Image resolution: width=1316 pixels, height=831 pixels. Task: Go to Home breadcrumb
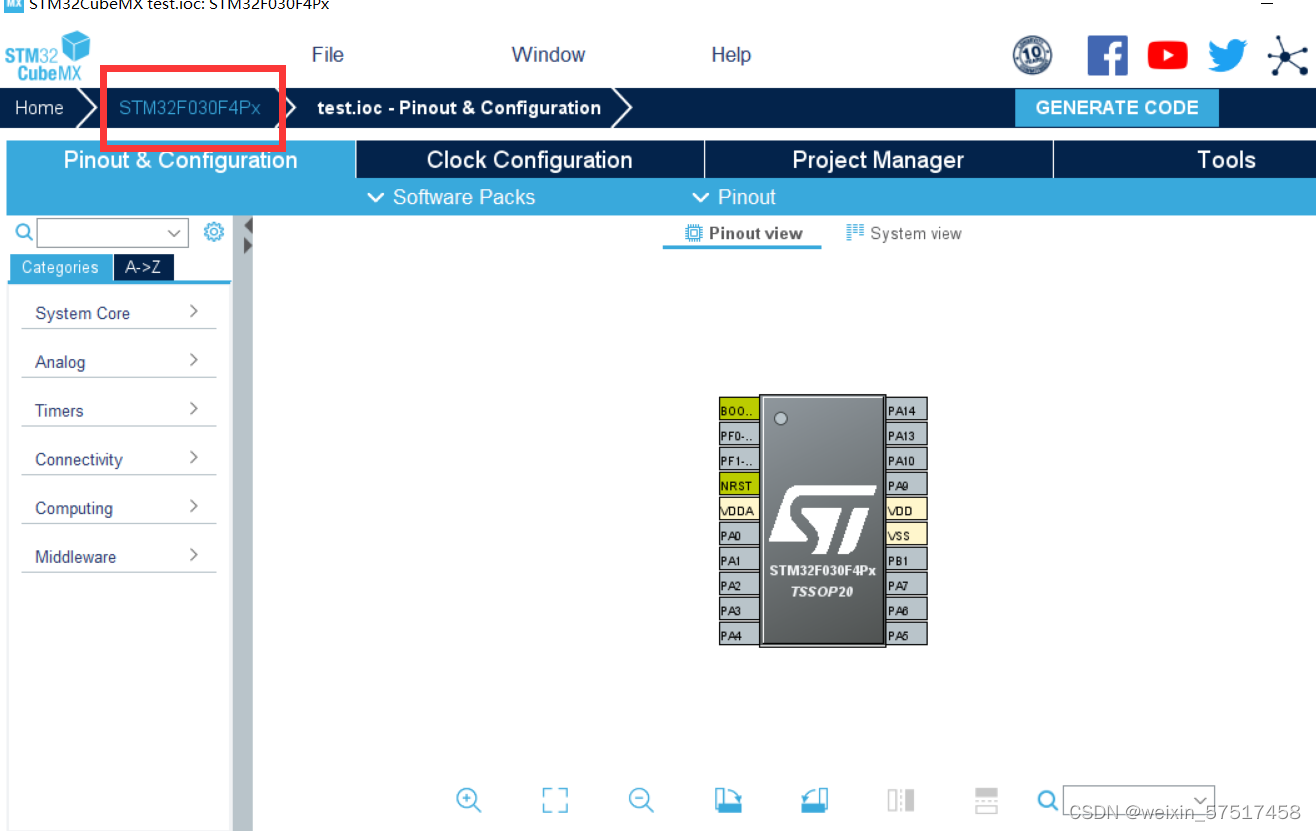coord(39,108)
